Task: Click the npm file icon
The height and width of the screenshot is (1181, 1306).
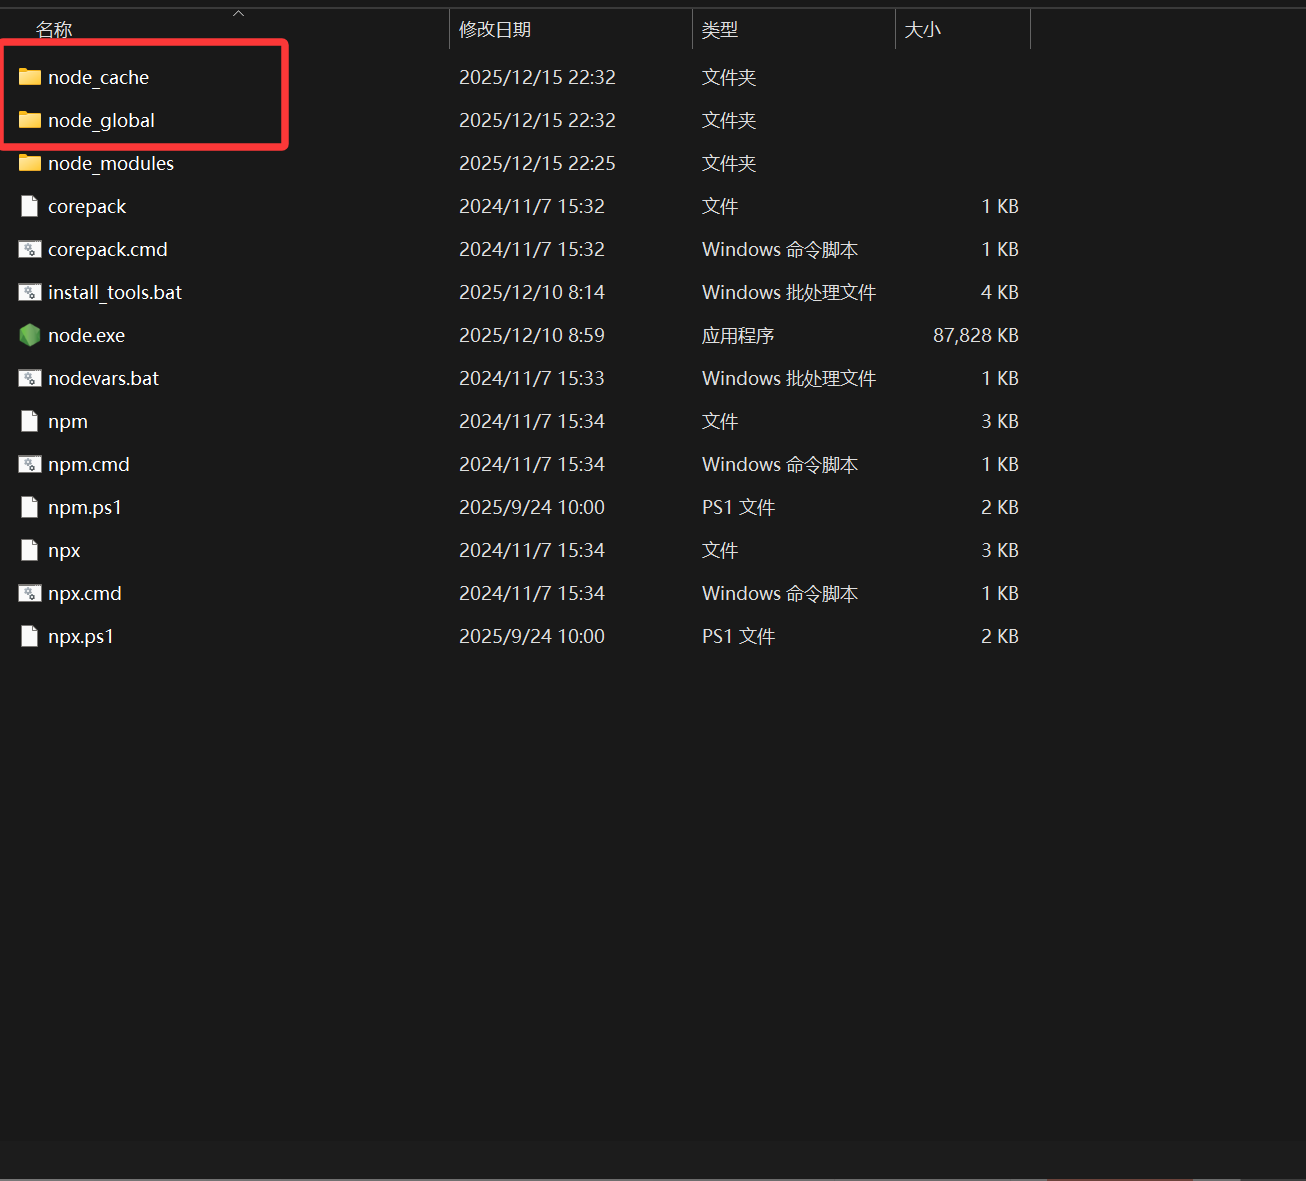Action: click(x=30, y=421)
